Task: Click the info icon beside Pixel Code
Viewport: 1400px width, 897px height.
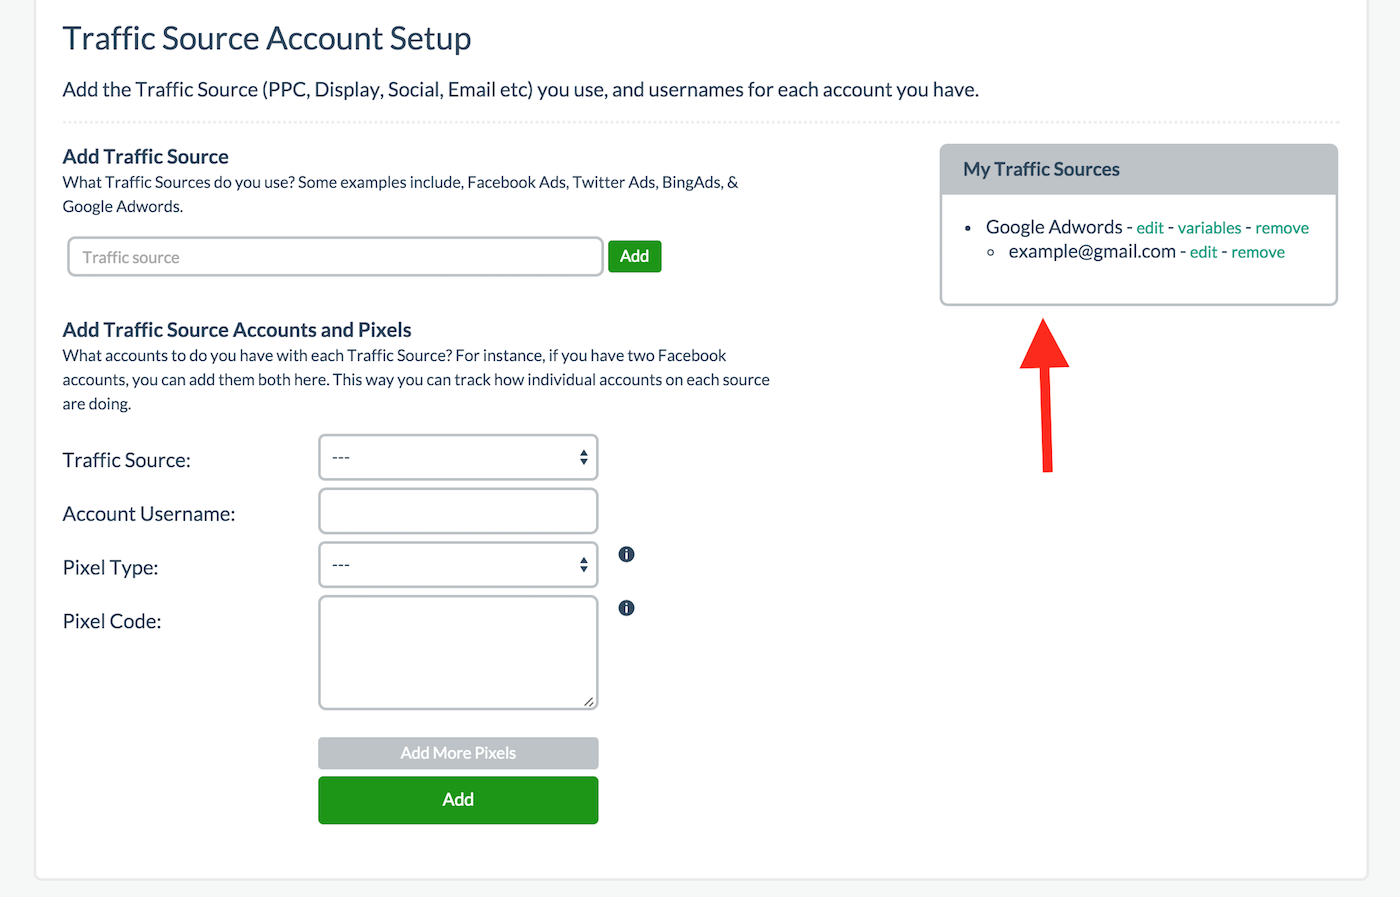Action: pos(627,608)
